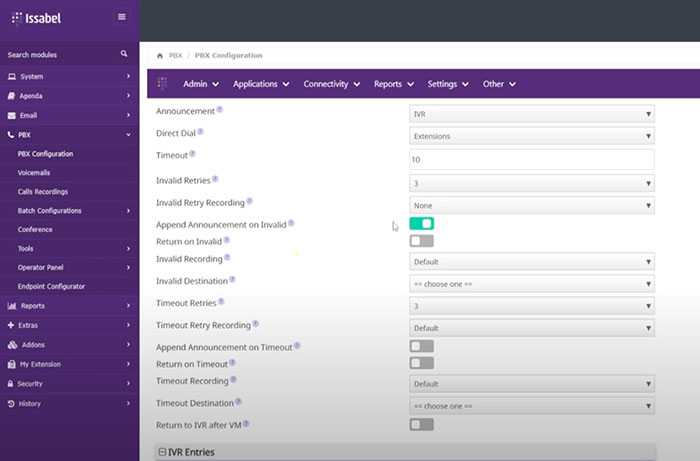
Task: Open the Connectivity menu
Action: click(x=332, y=84)
